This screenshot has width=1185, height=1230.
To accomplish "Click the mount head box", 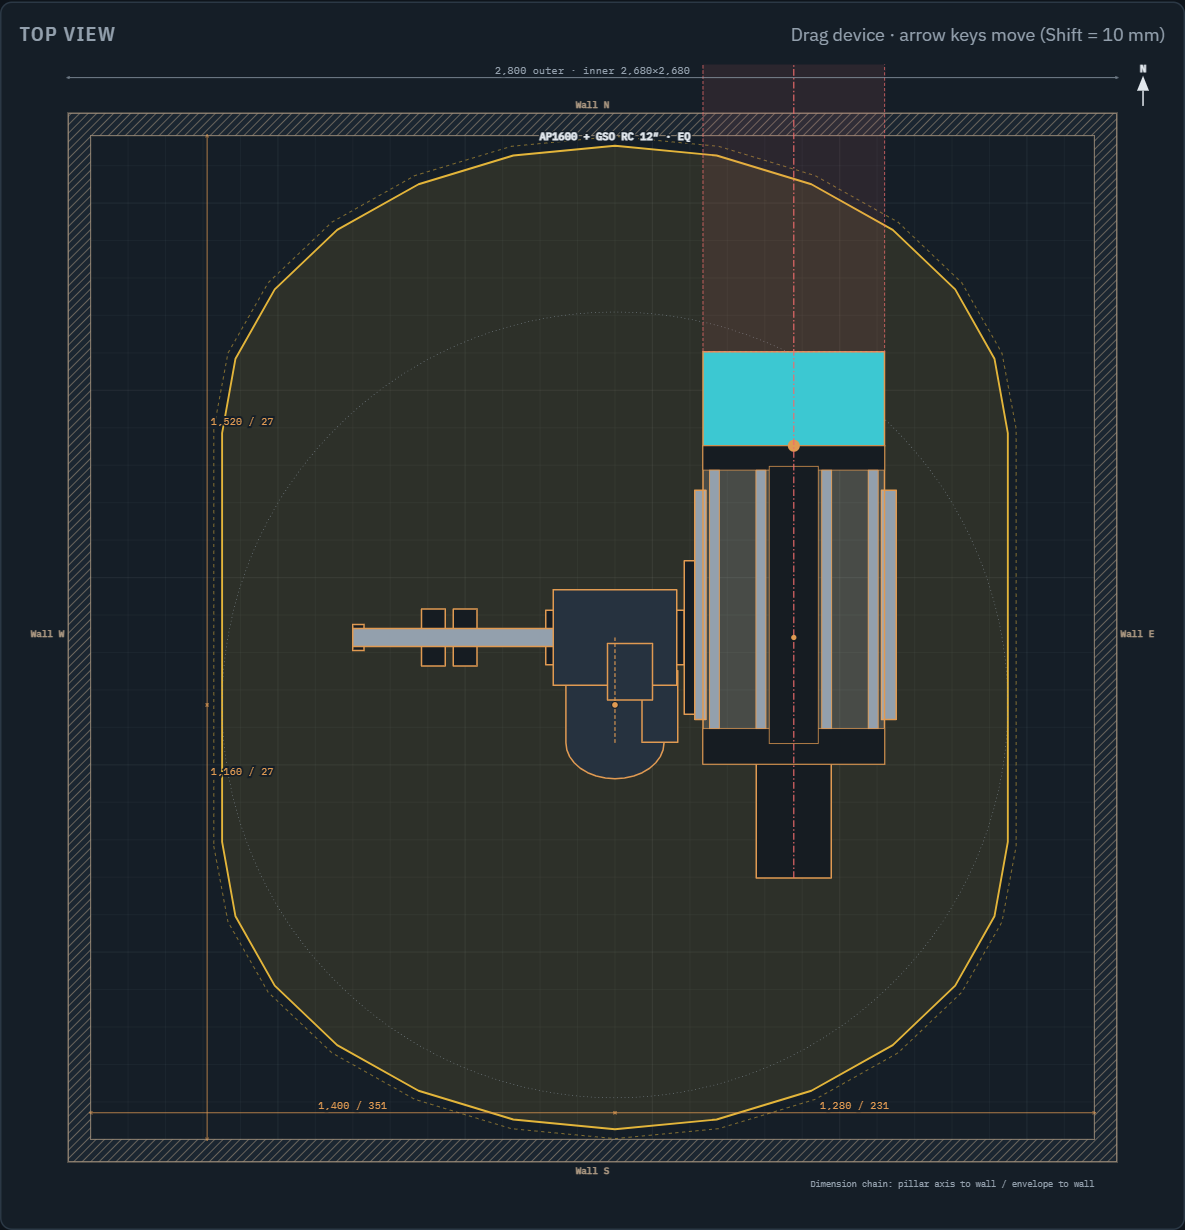I will click(615, 637).
